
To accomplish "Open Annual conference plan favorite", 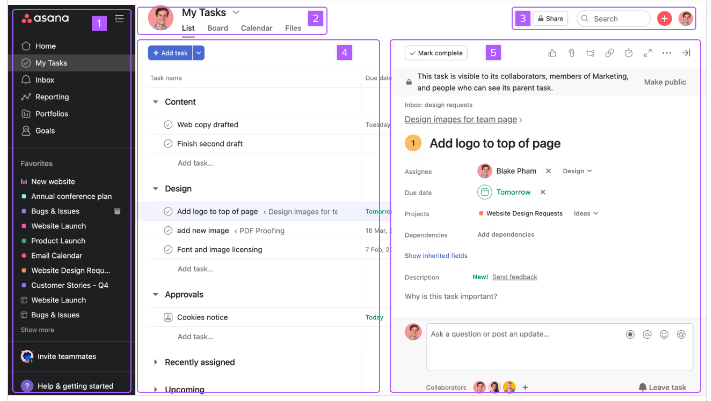I will 67,196.
